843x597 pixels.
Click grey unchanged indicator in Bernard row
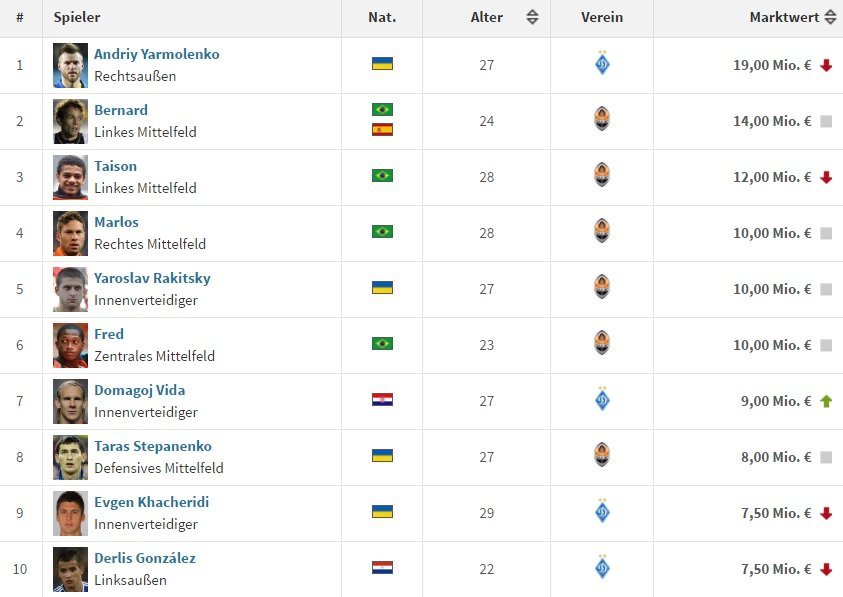pos(826,121)
